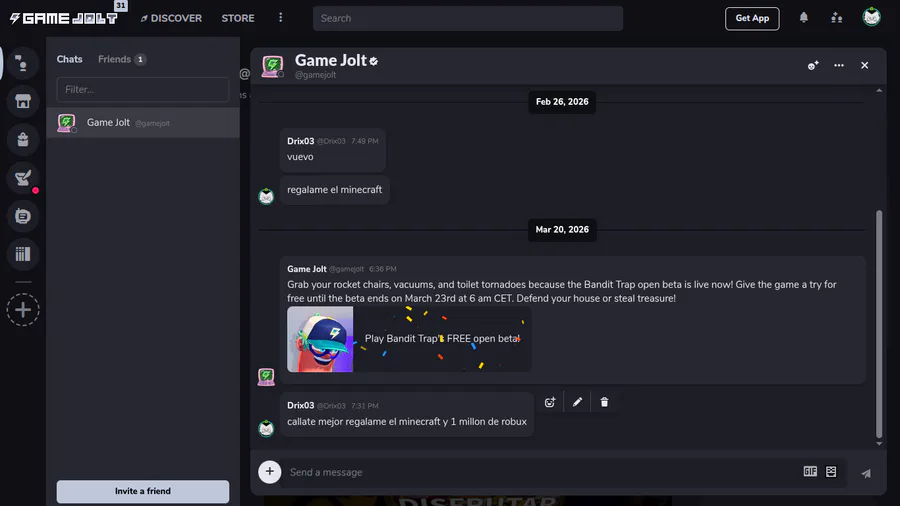Click the dashed circle plus add community button
This screenshot has width=900, height=506.
click(x=23, y=310)
